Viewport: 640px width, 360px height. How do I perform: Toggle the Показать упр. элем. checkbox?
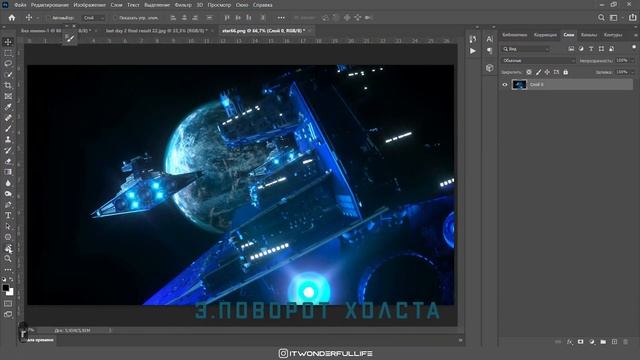(115, 18)
